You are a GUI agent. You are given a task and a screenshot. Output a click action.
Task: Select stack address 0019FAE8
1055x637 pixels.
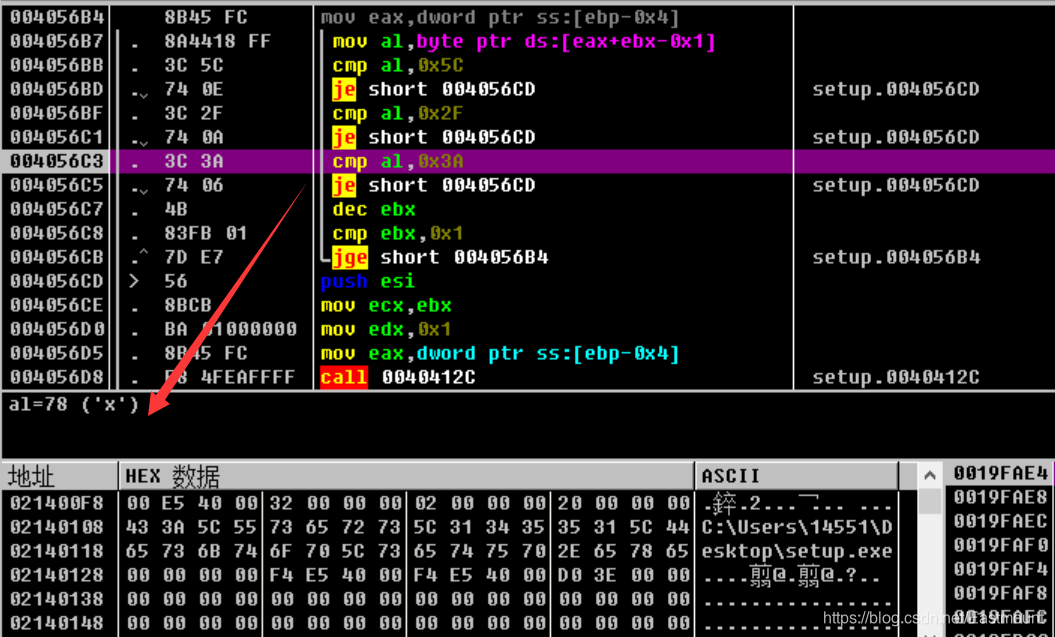[1001, 497]
